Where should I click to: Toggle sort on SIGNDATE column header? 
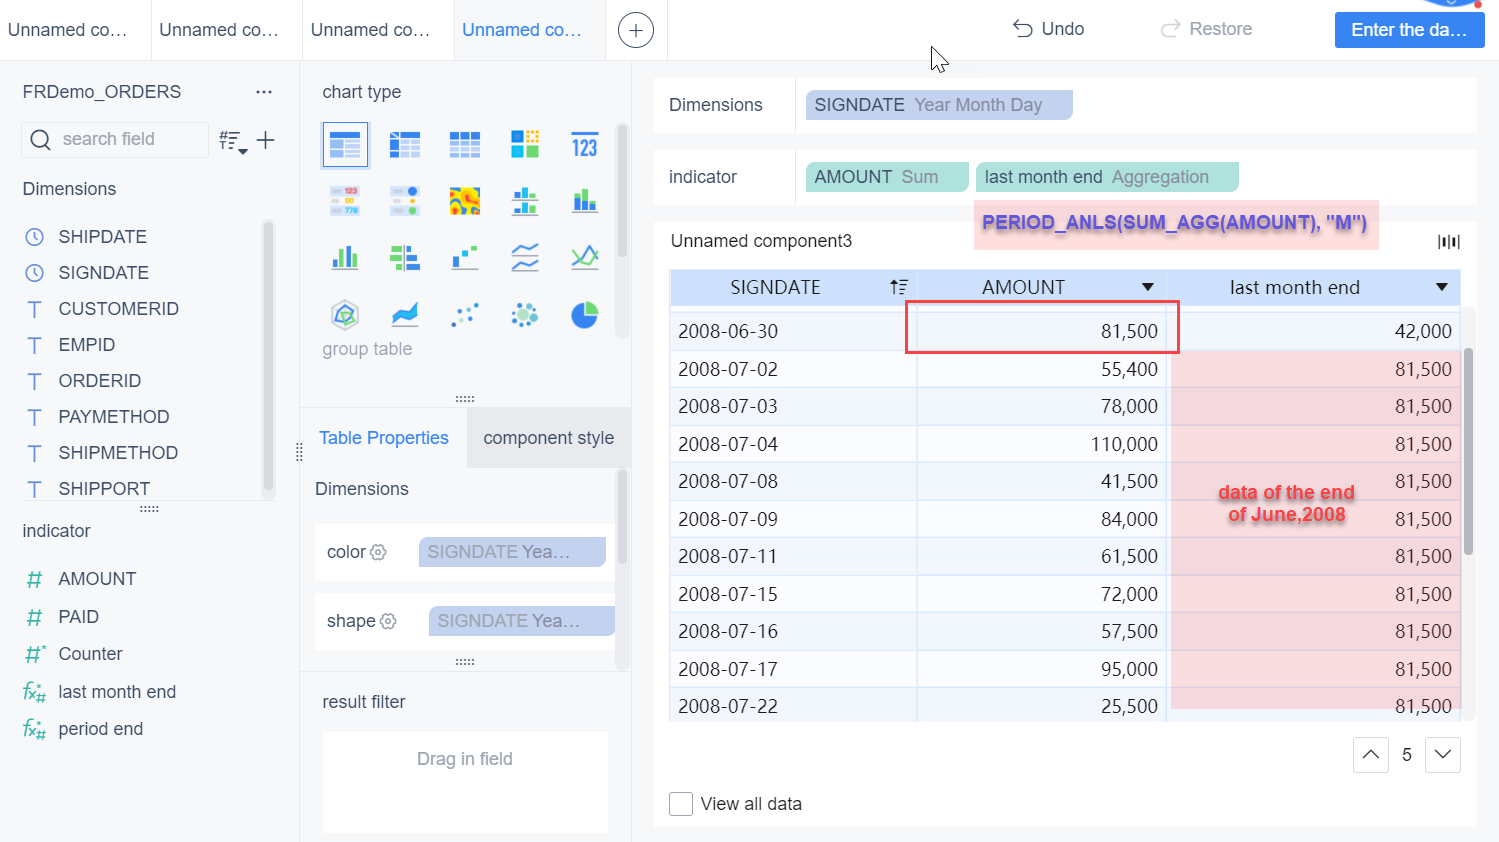click(898, 288)
